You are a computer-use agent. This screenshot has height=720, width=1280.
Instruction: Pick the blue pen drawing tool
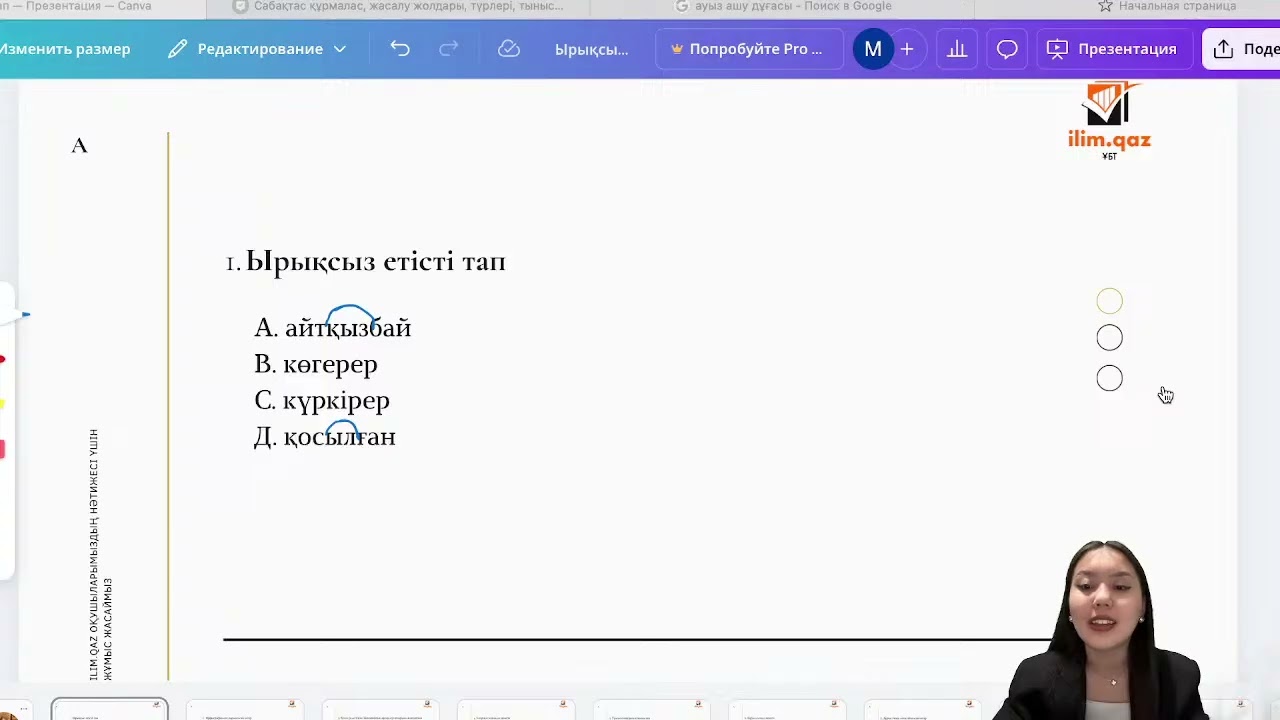(x=15, y=315)
